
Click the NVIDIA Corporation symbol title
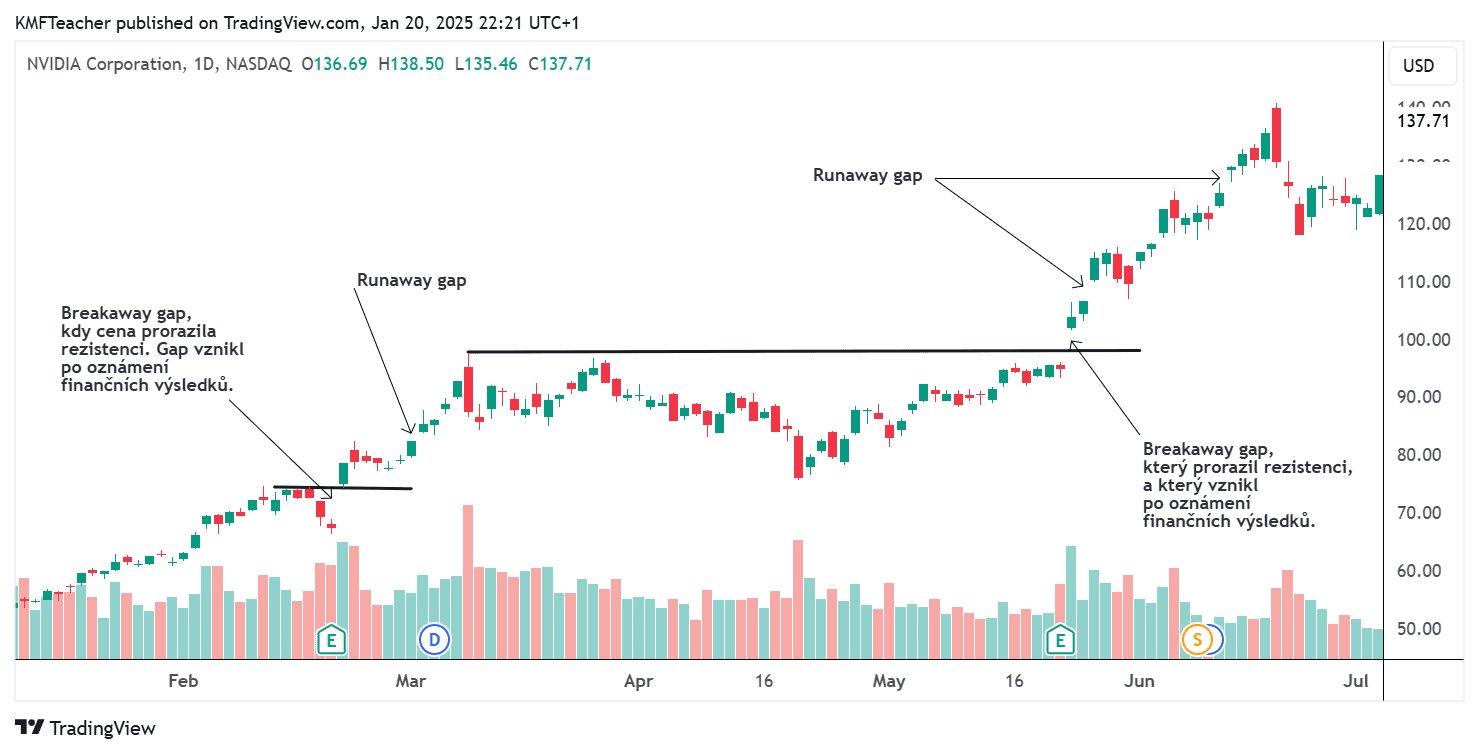105,64
